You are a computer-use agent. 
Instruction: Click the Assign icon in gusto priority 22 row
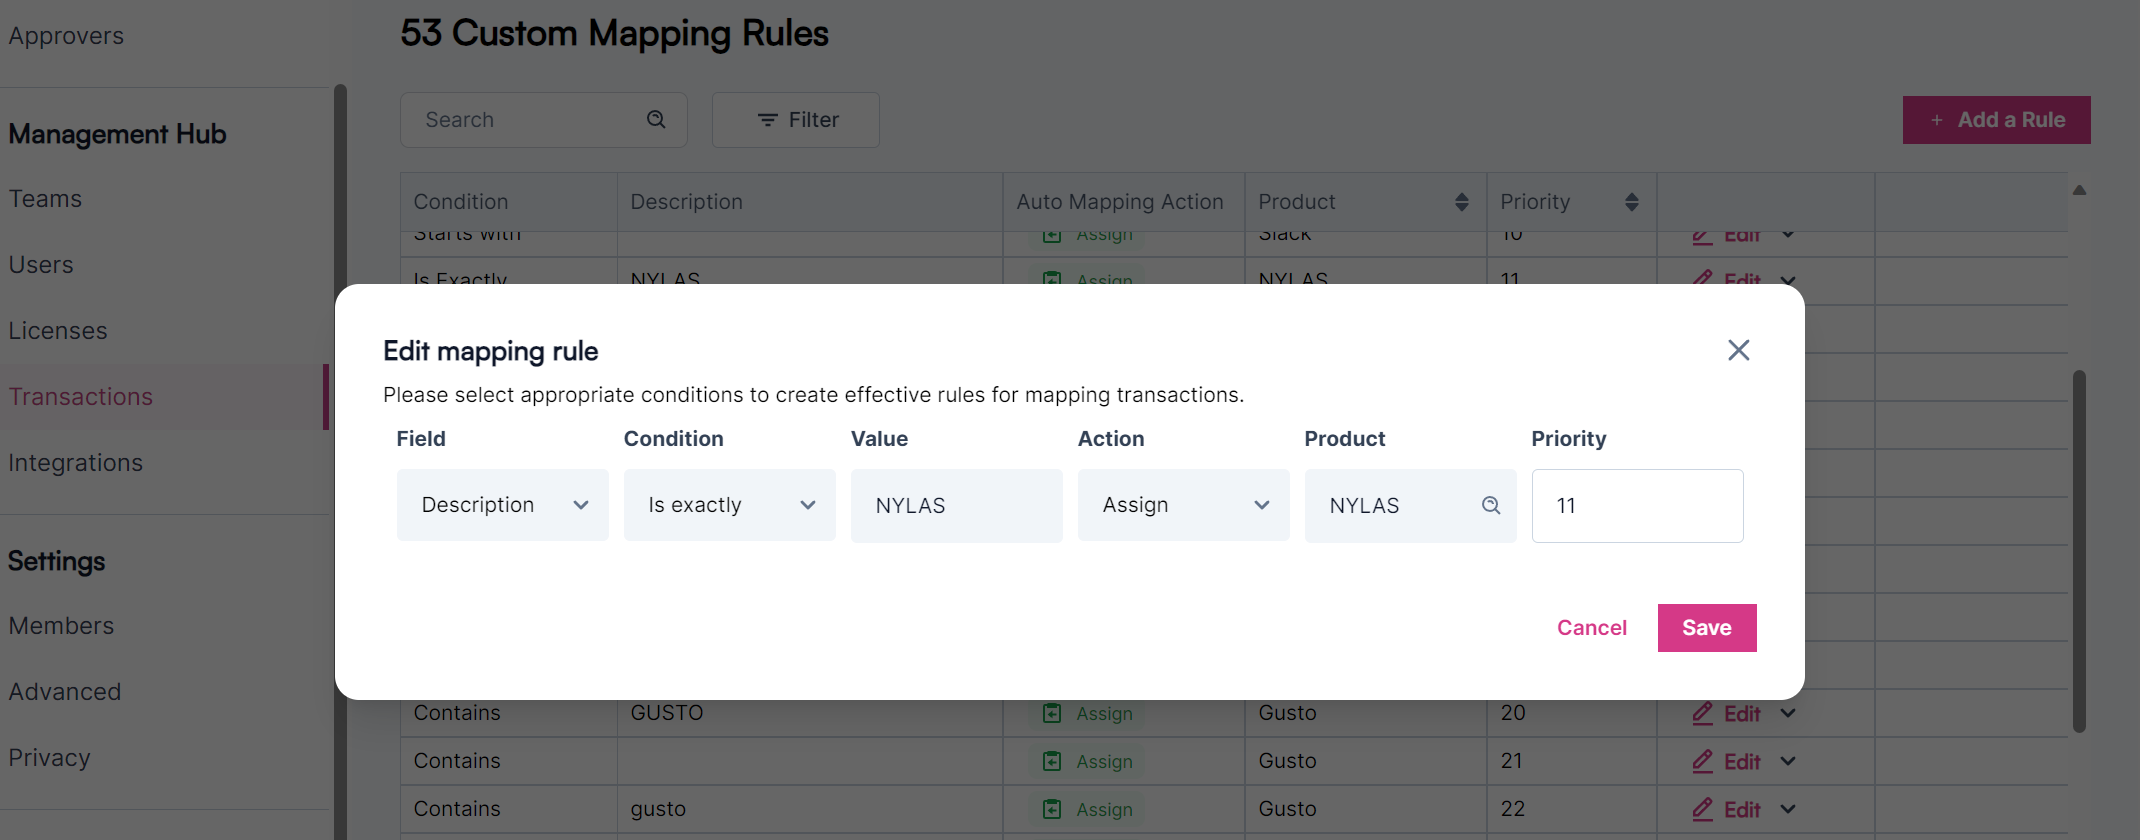1052,809
